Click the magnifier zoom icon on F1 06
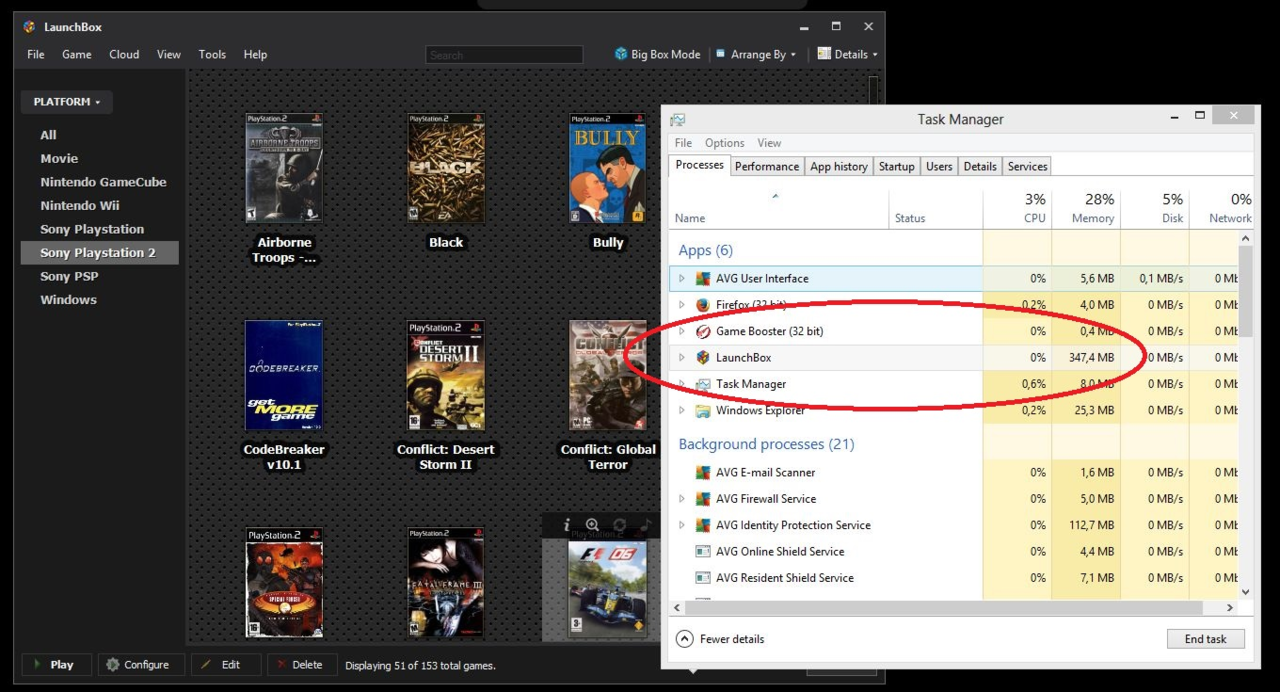1280x692 pixels. pyautogui.click(x=592, y=525)
